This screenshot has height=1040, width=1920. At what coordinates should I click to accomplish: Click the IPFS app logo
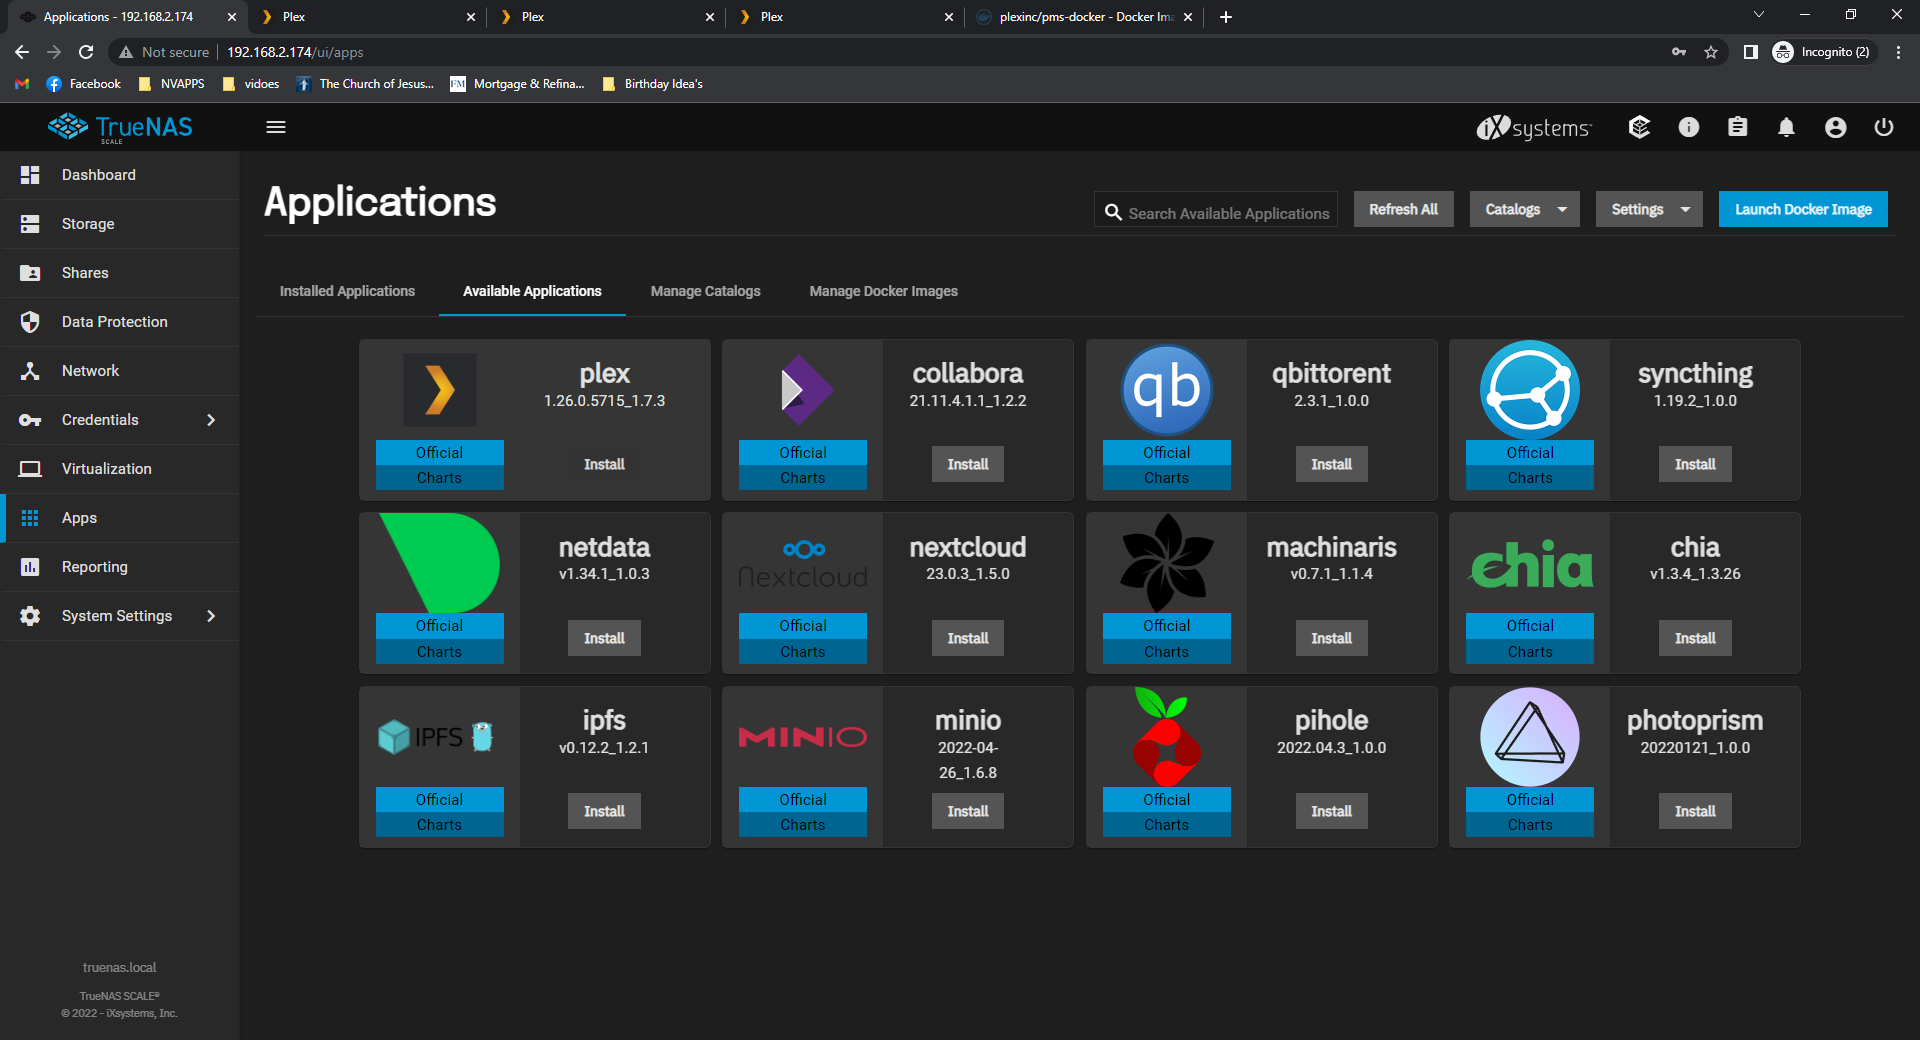(437, 737)
